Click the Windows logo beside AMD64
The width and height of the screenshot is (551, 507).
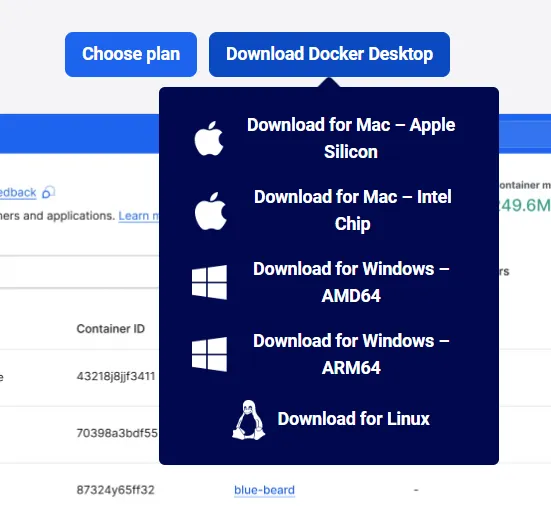click(209, 282)
